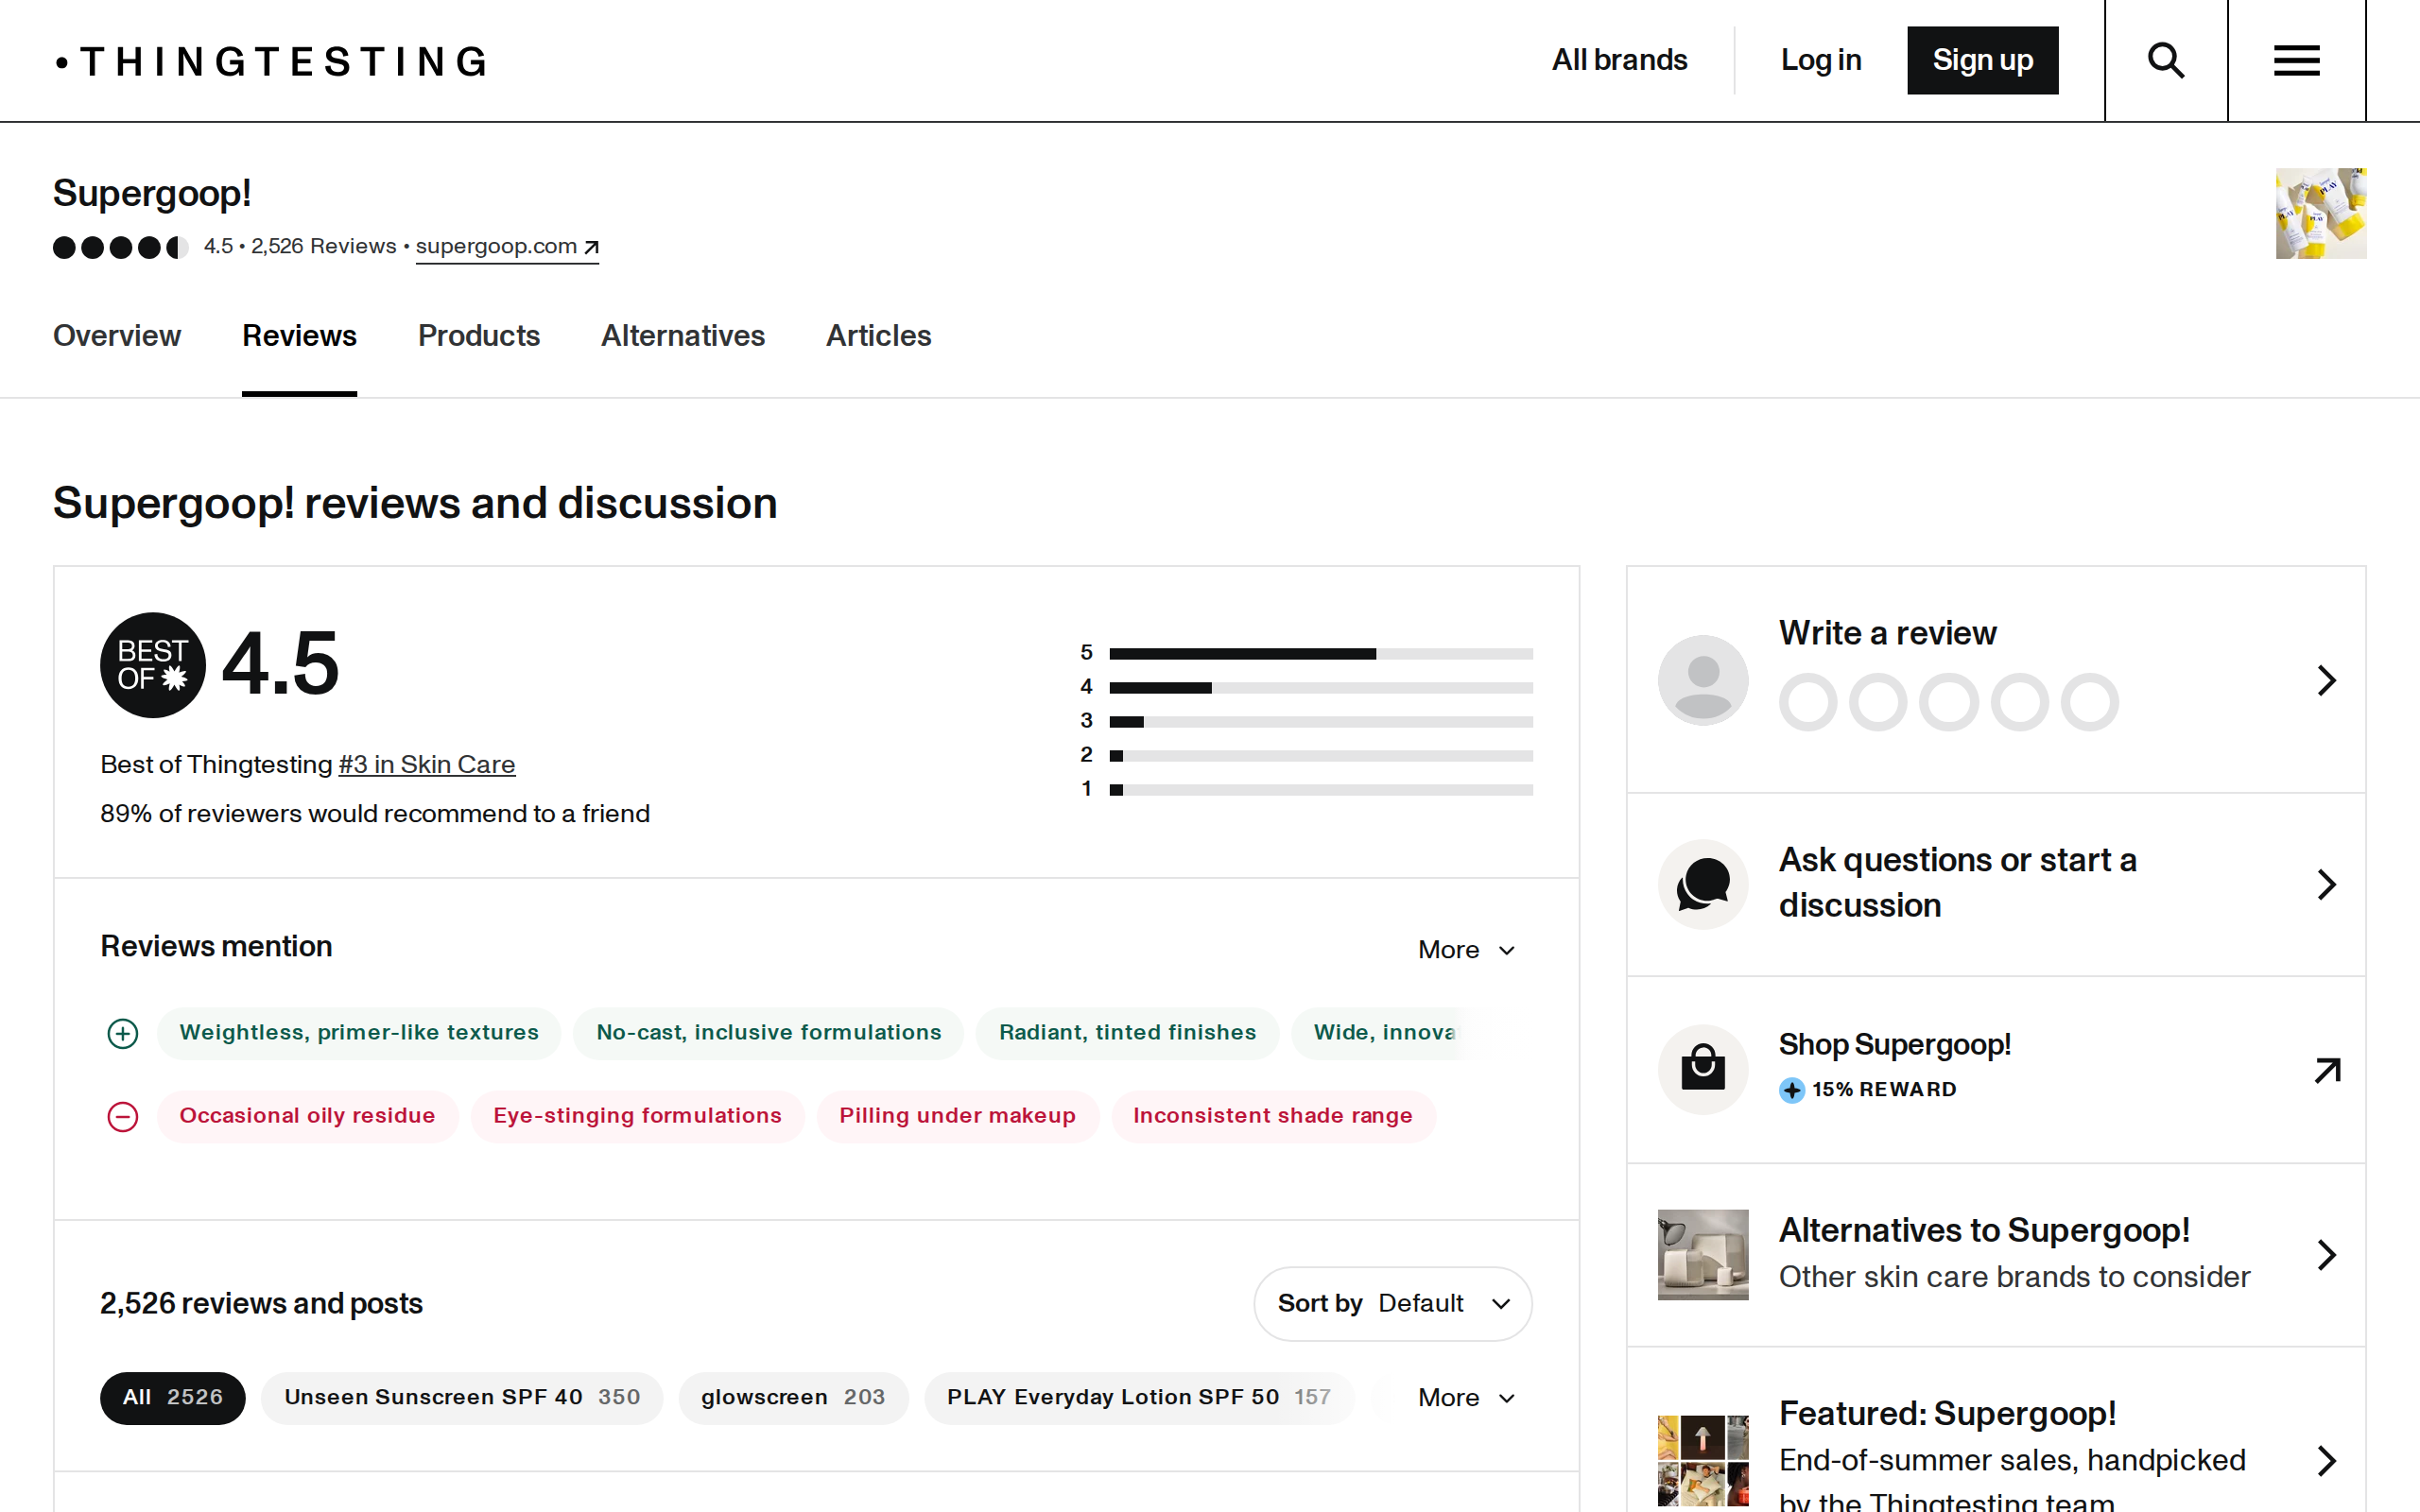Open the All brands link
The image size is (2420, 1512).
[x=1619, y=60]
